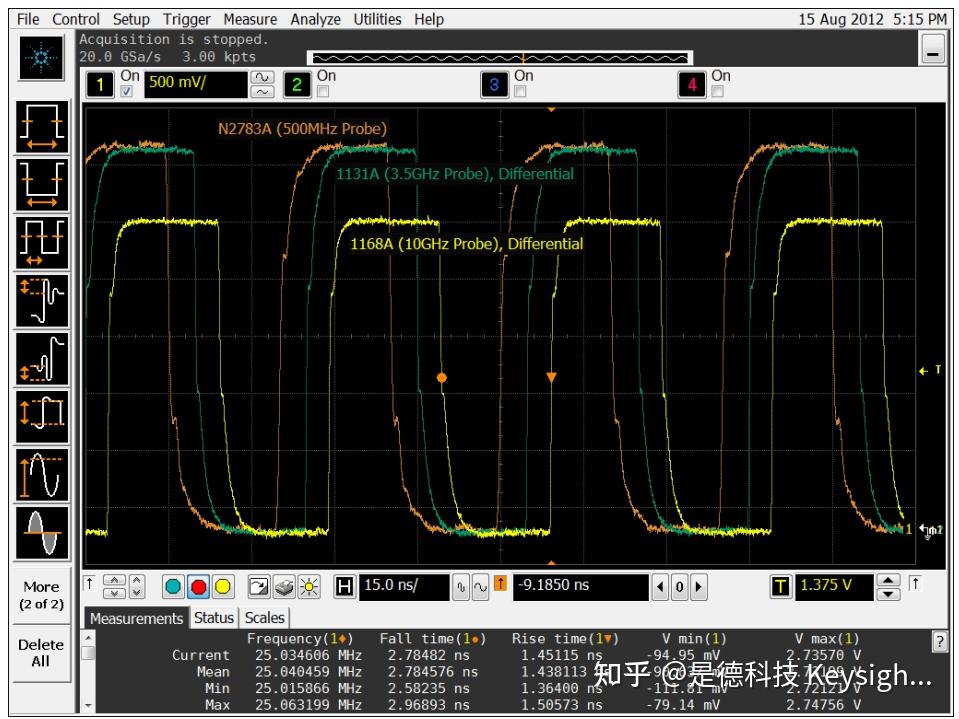Click the channel 3 button
The width and height of the screenshot is (959, 719).
tap(494, 85)
